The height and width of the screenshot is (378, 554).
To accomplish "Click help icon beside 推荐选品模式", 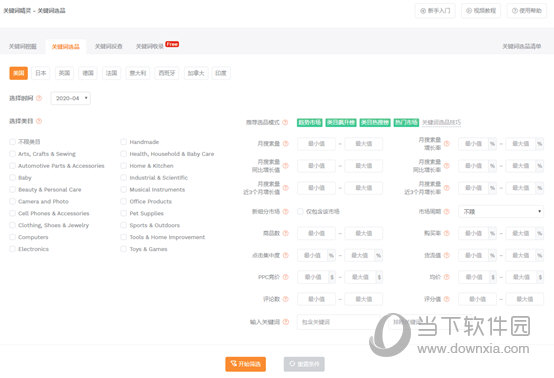I will click(x=285, y=123).
